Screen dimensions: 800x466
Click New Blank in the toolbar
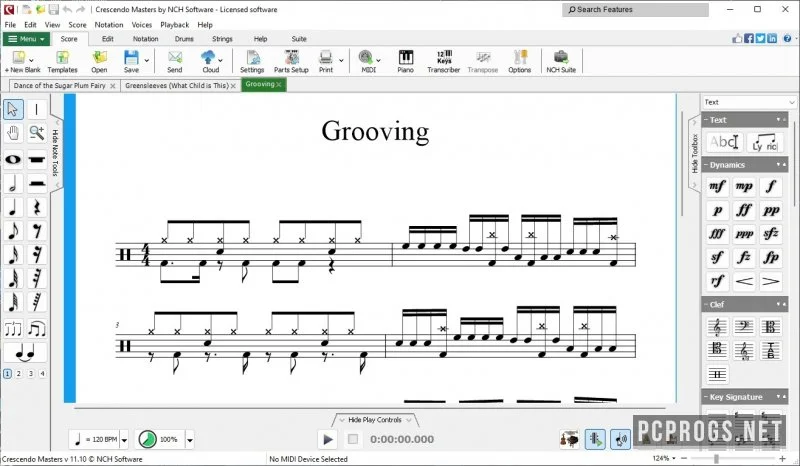(22, 62)
